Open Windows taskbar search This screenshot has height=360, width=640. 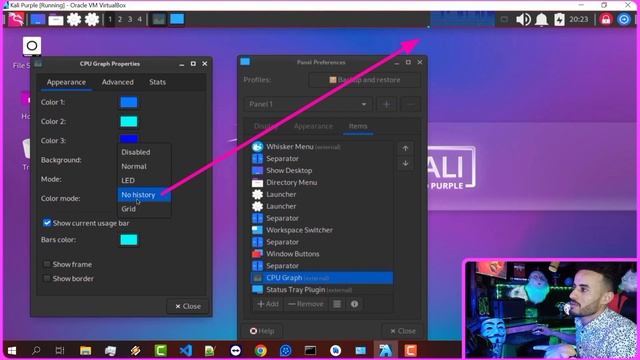point(36,351)
